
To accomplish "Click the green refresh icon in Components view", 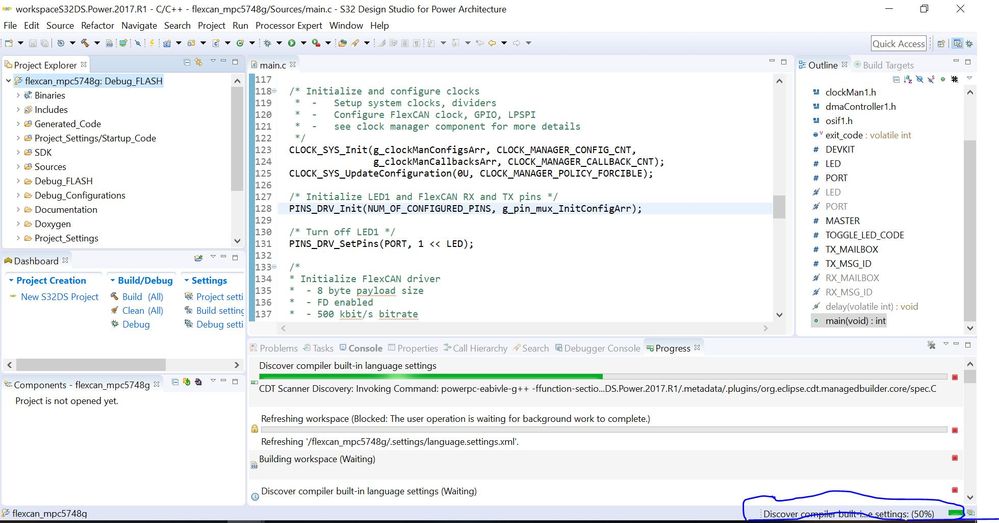I will click(187, 382).
